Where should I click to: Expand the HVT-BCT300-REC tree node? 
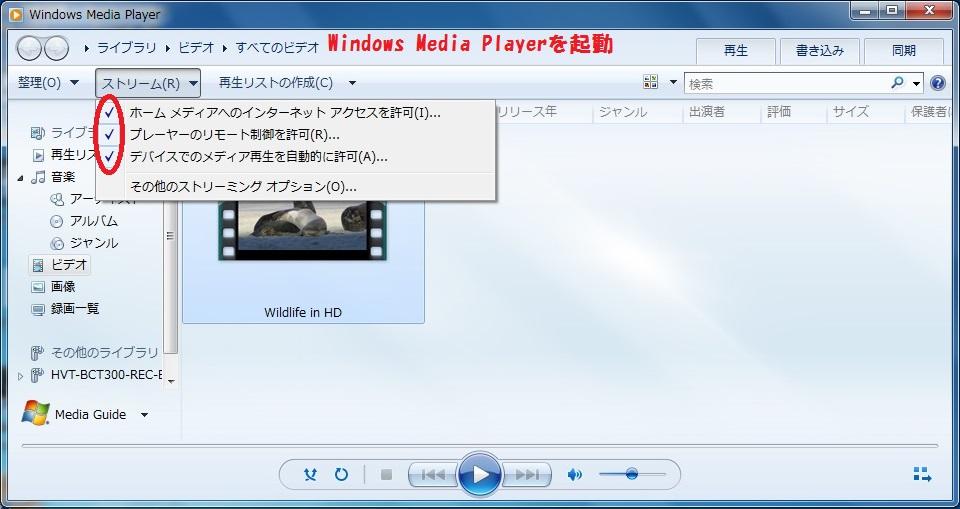(21, 376)
